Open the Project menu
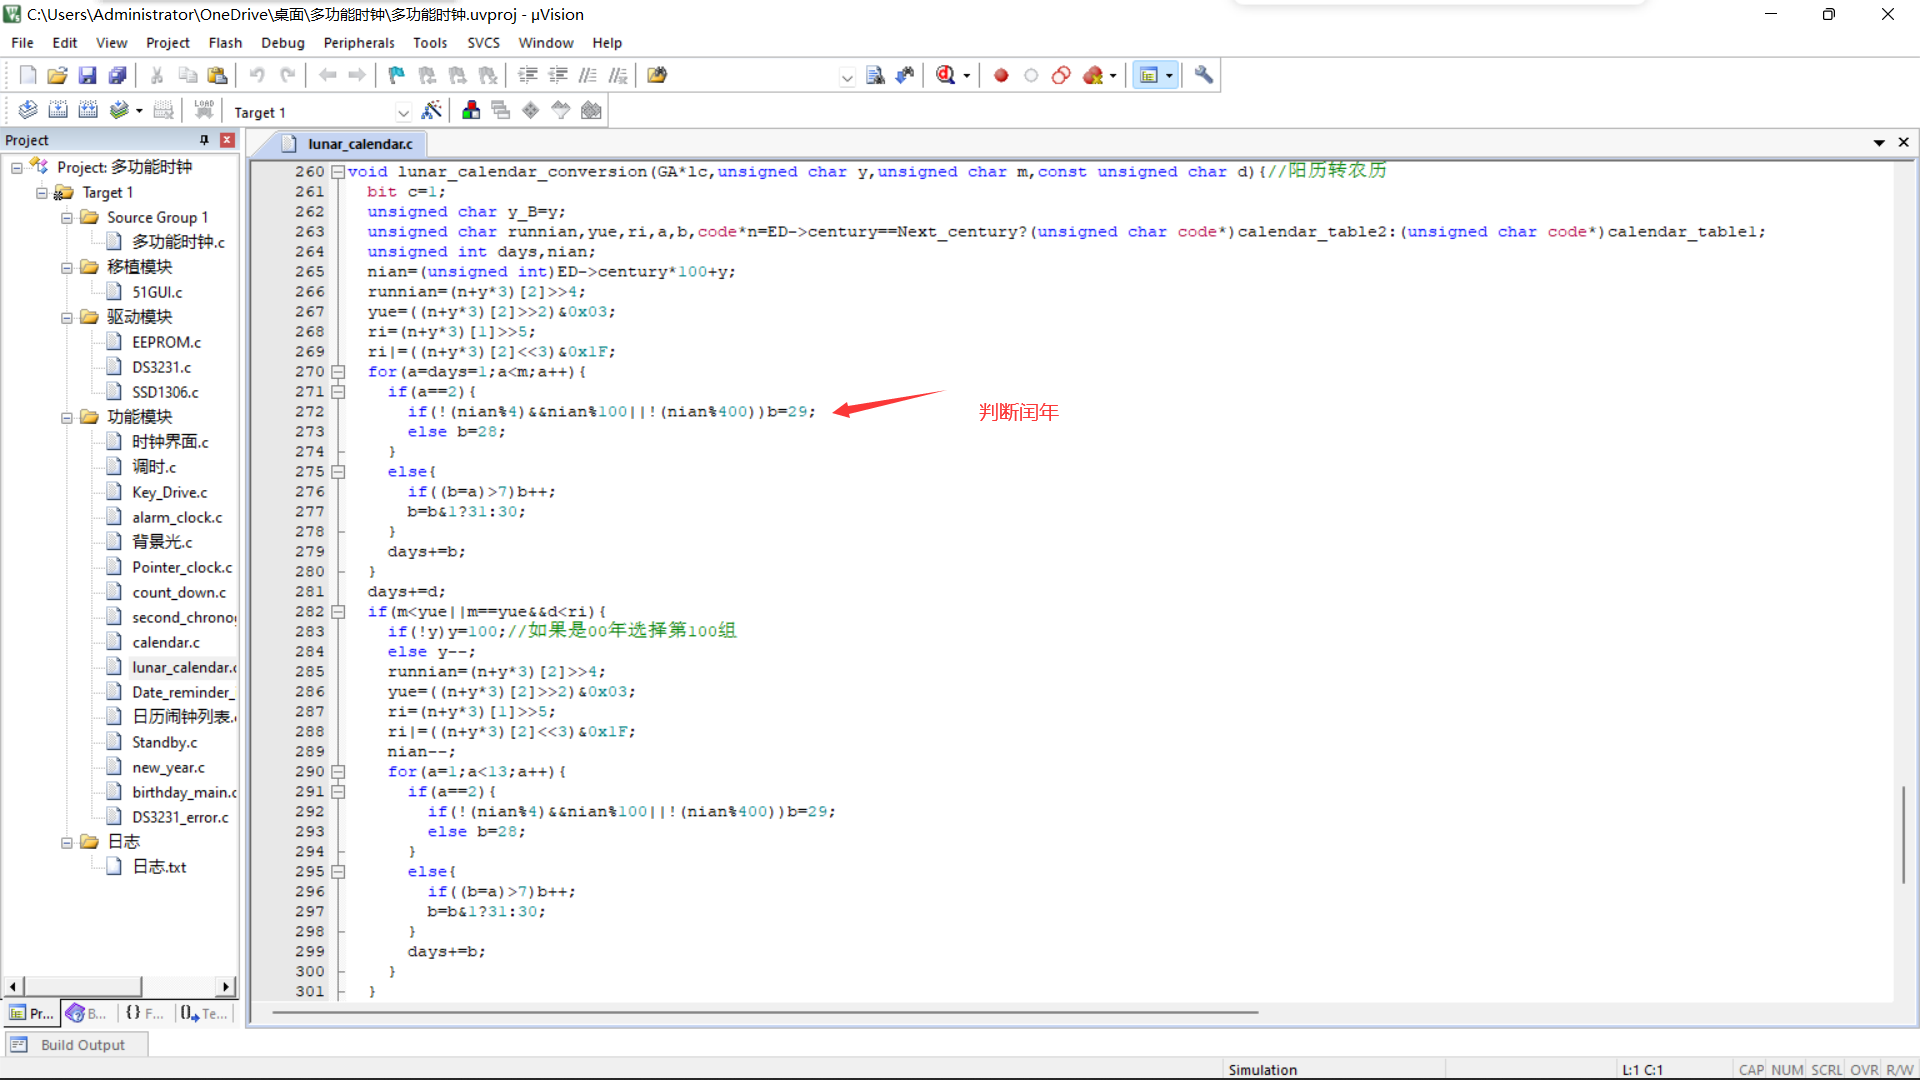Screen dimensions: 1920x1080 [167, 43]
